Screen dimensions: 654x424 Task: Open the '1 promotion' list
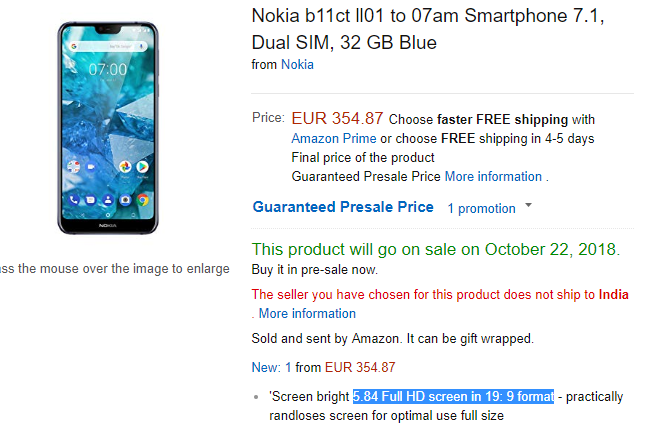point(481,208)
